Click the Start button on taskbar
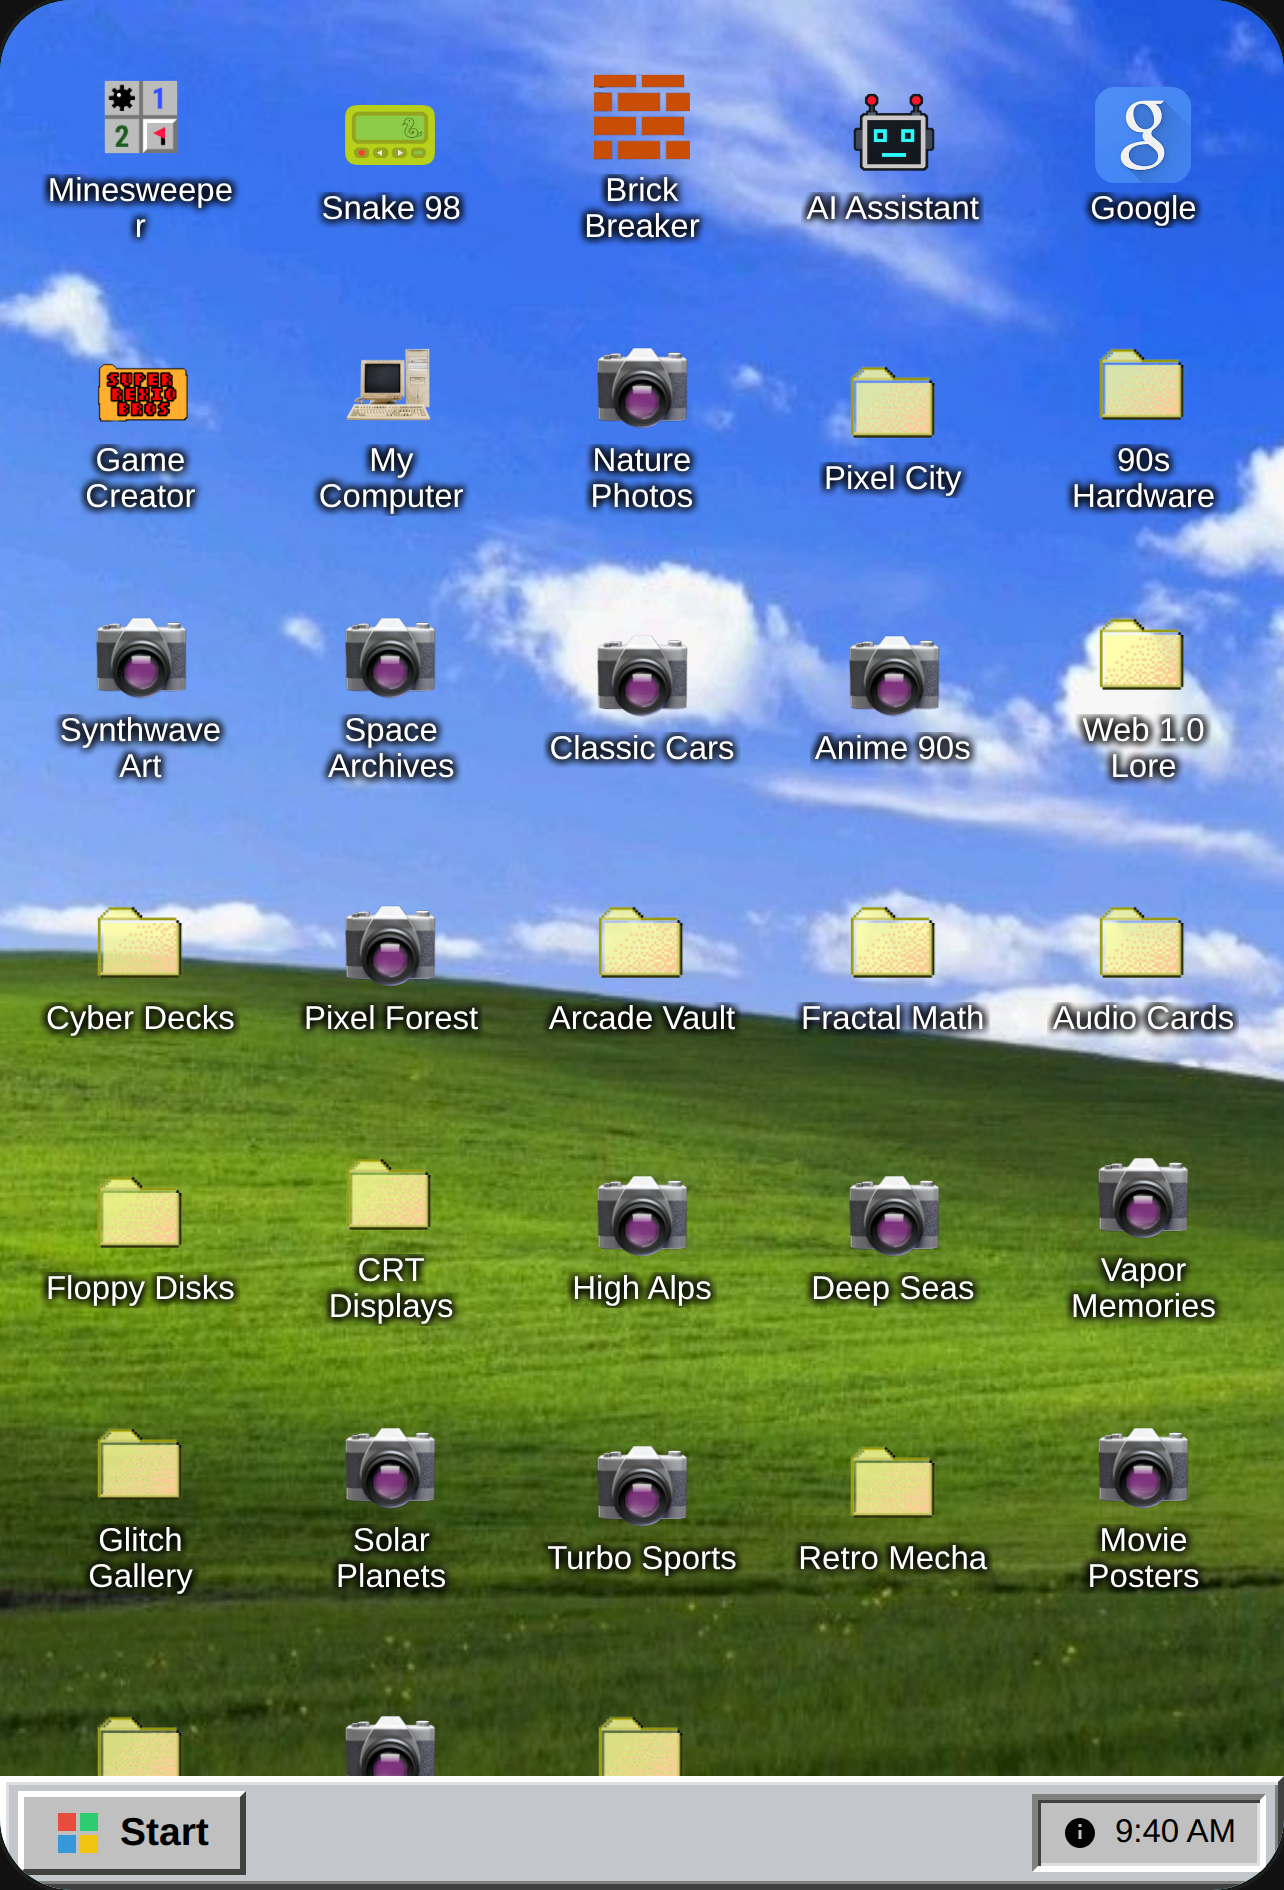 click(133, 1833)
